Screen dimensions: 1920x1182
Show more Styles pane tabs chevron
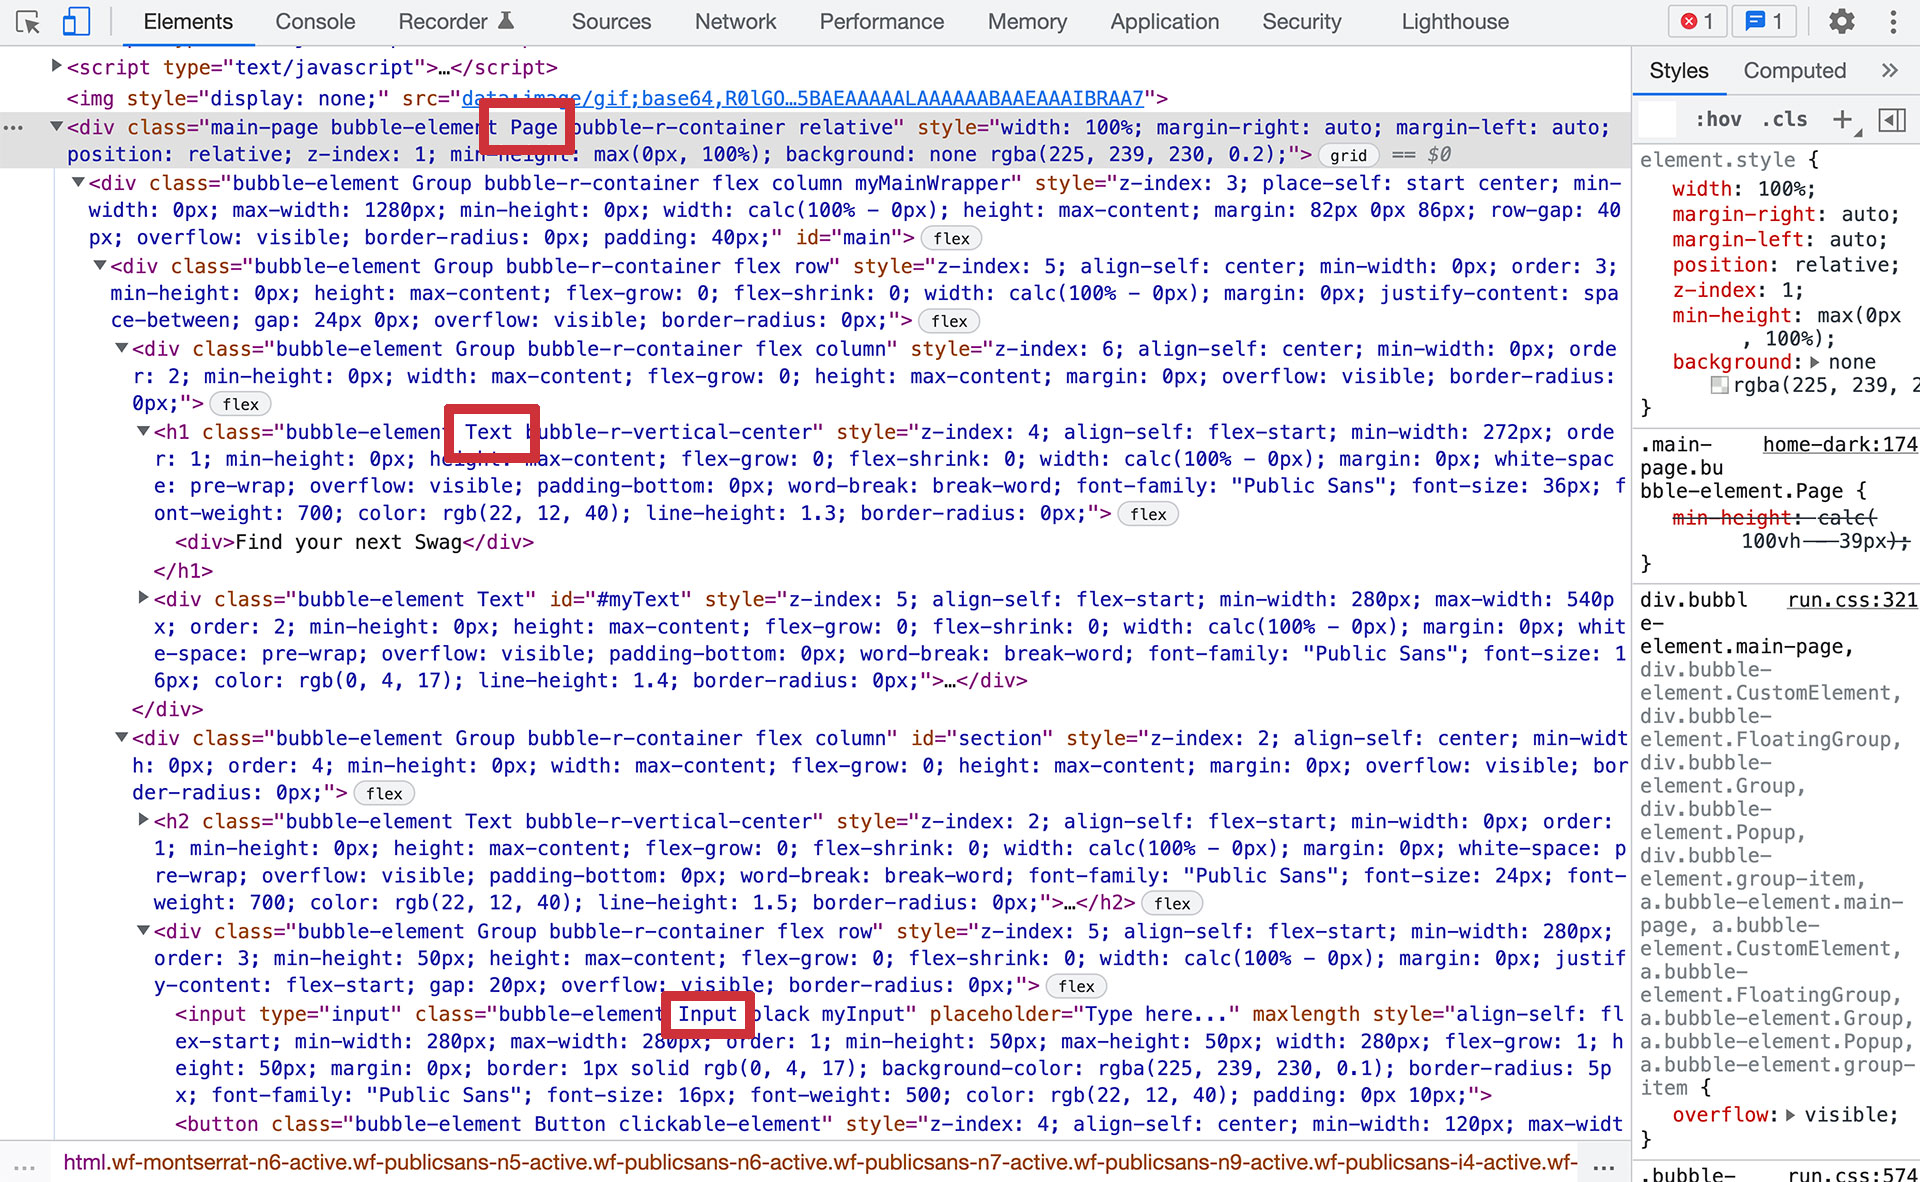coord(1889,70)
